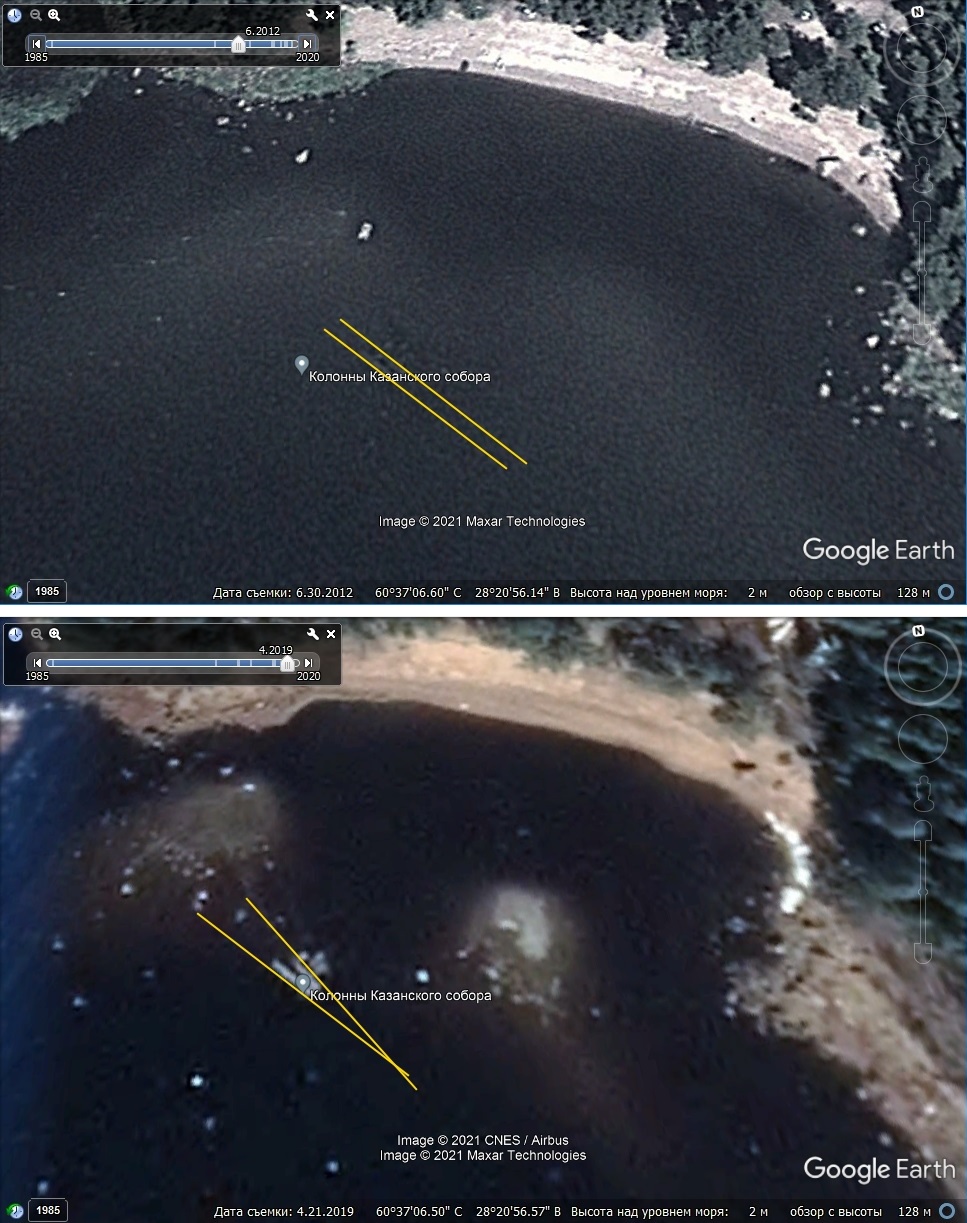This screenshot has width=967, height=1223.
Task: Click the 6.2012 time slider thumb
Action: coord(238,44)
